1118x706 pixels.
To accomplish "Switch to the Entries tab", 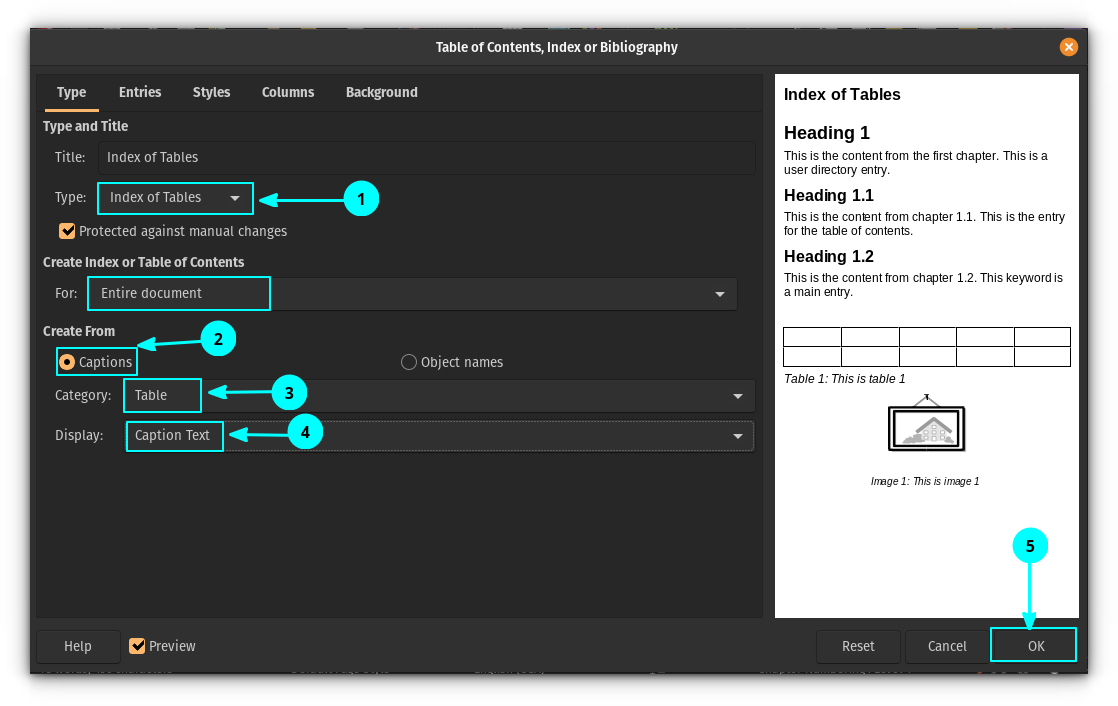I will [139, 92].
